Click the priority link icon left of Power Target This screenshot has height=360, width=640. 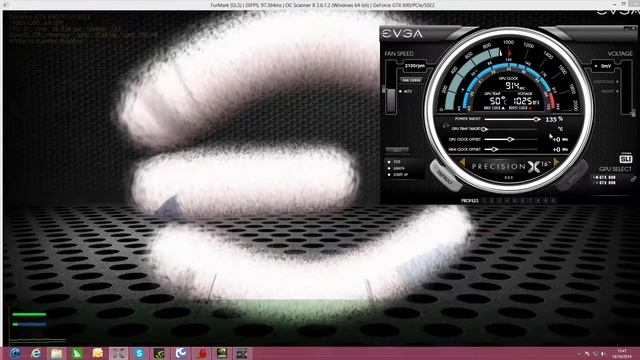pos(446,125)
